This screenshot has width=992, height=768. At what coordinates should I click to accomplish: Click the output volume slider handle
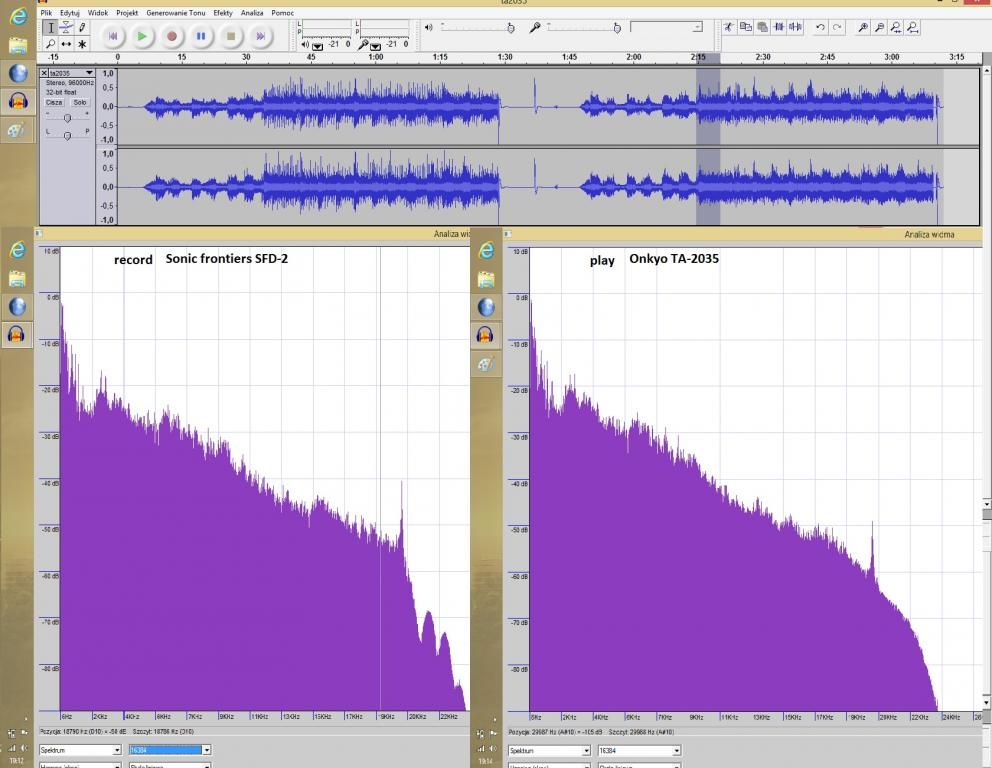pyautogui.click(x=511, y=28)
